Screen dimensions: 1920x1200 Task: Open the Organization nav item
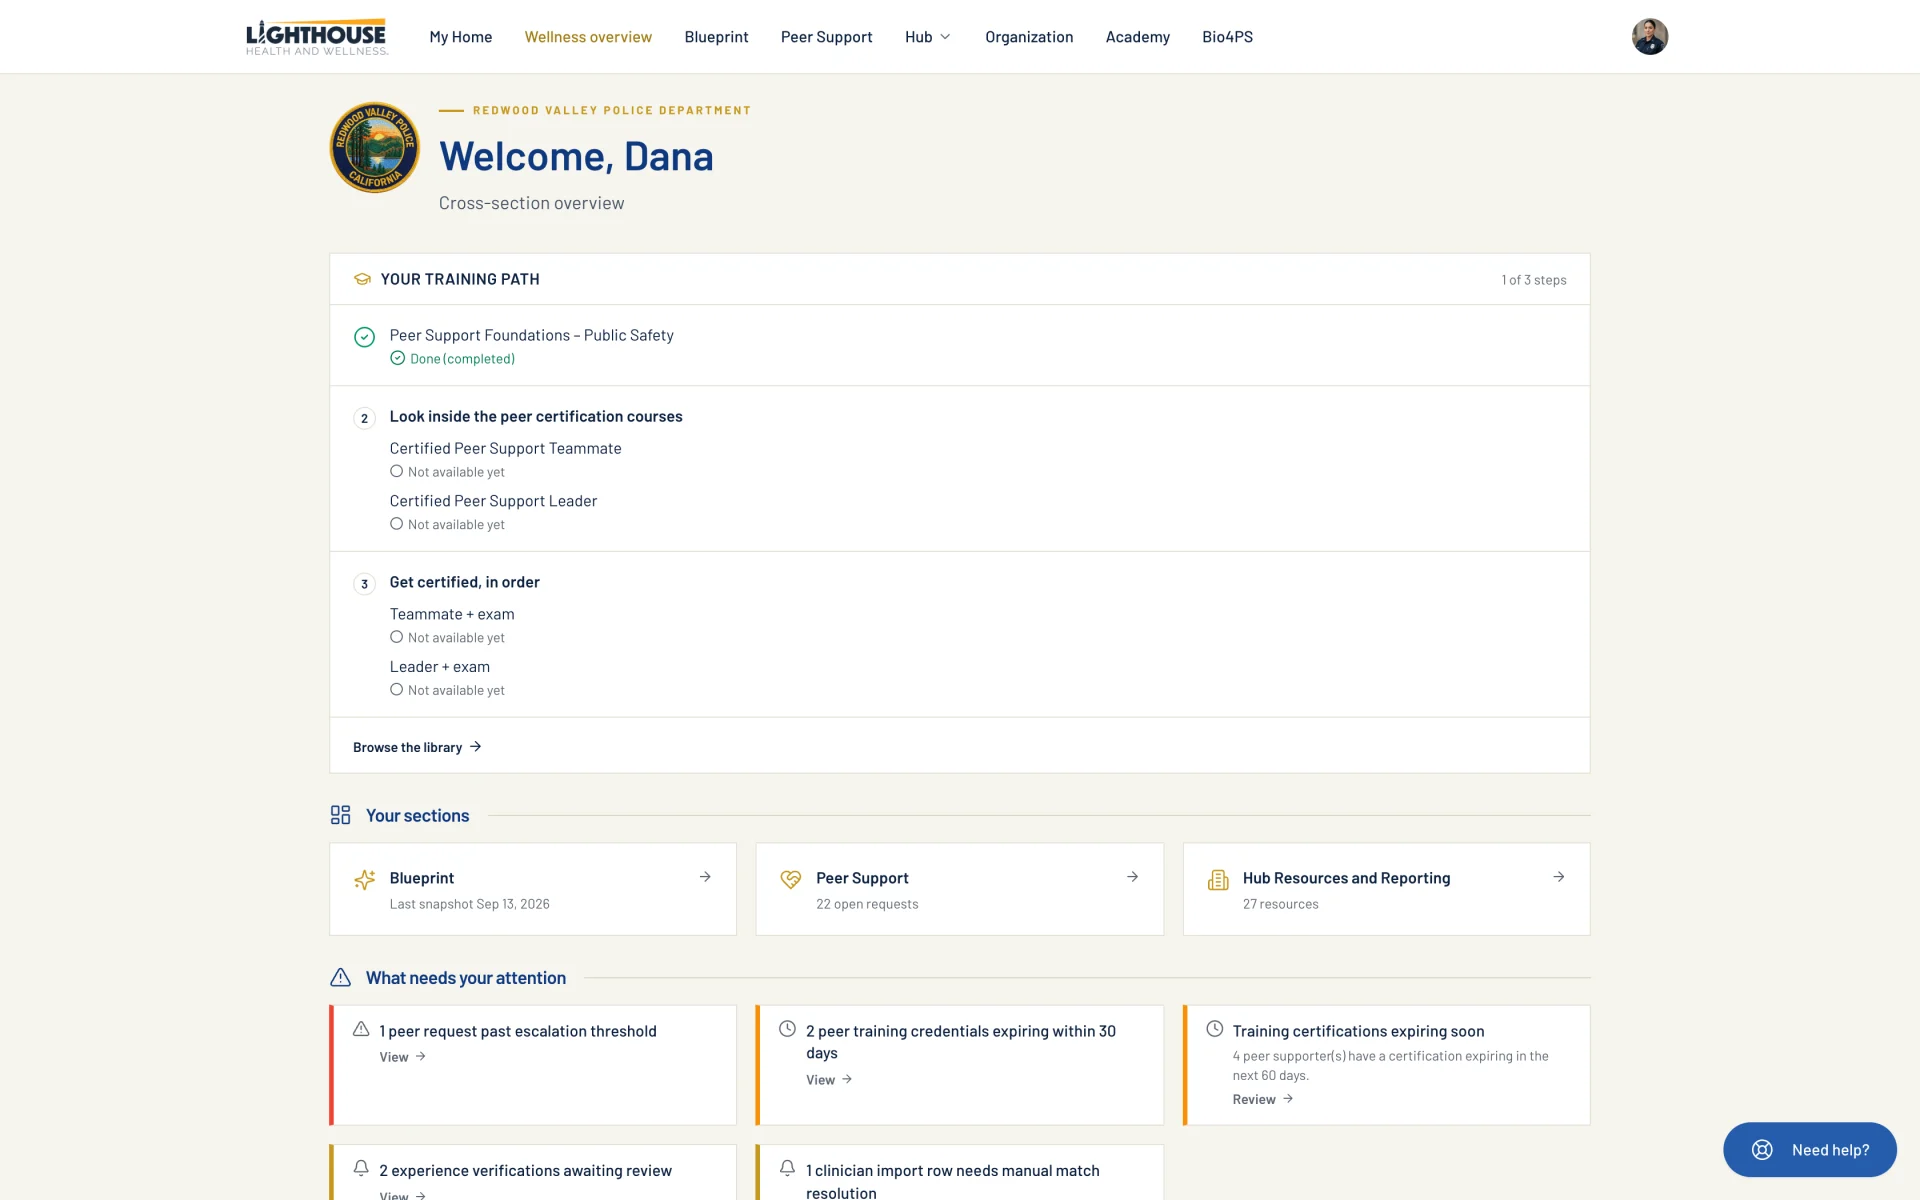click(1029, 37)
